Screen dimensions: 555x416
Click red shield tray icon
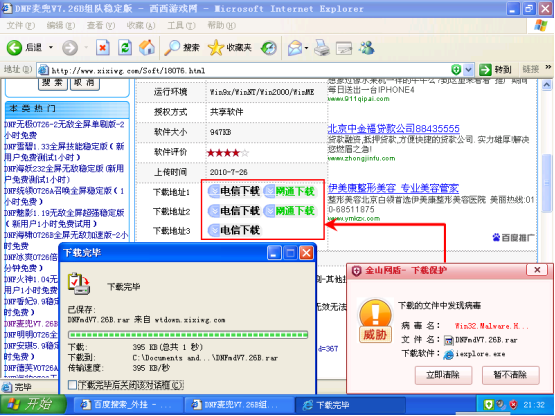point(513,404)
